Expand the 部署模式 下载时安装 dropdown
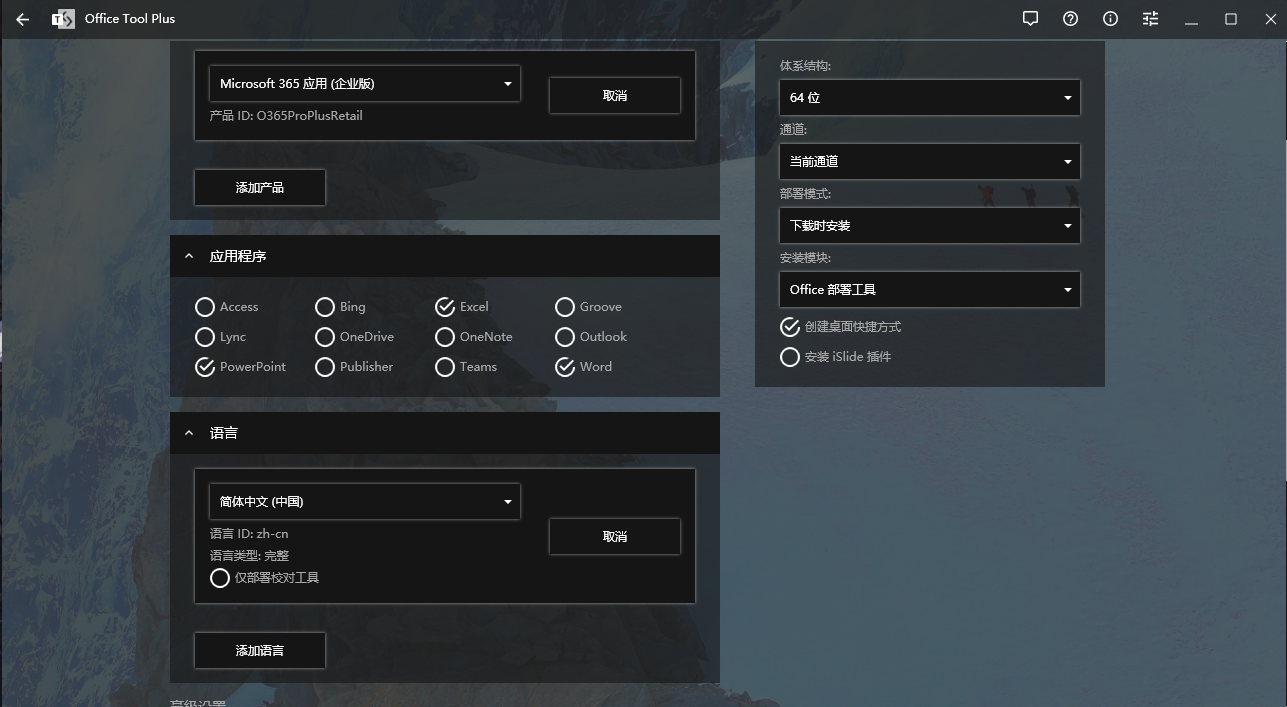 (x=929, y=226)
